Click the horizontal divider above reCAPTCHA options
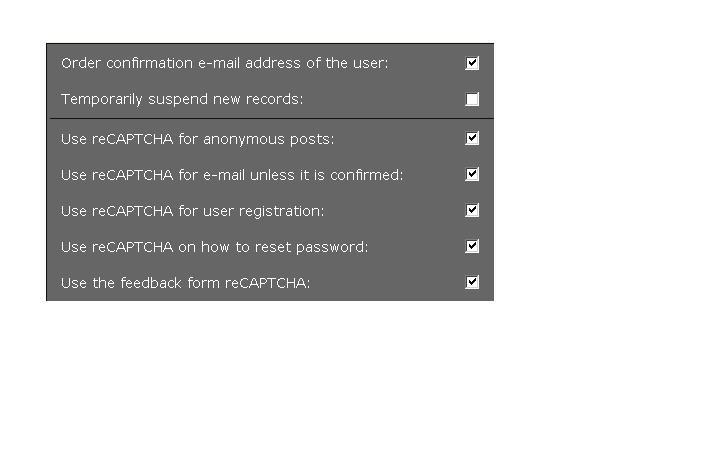 [x=270, y=119]
